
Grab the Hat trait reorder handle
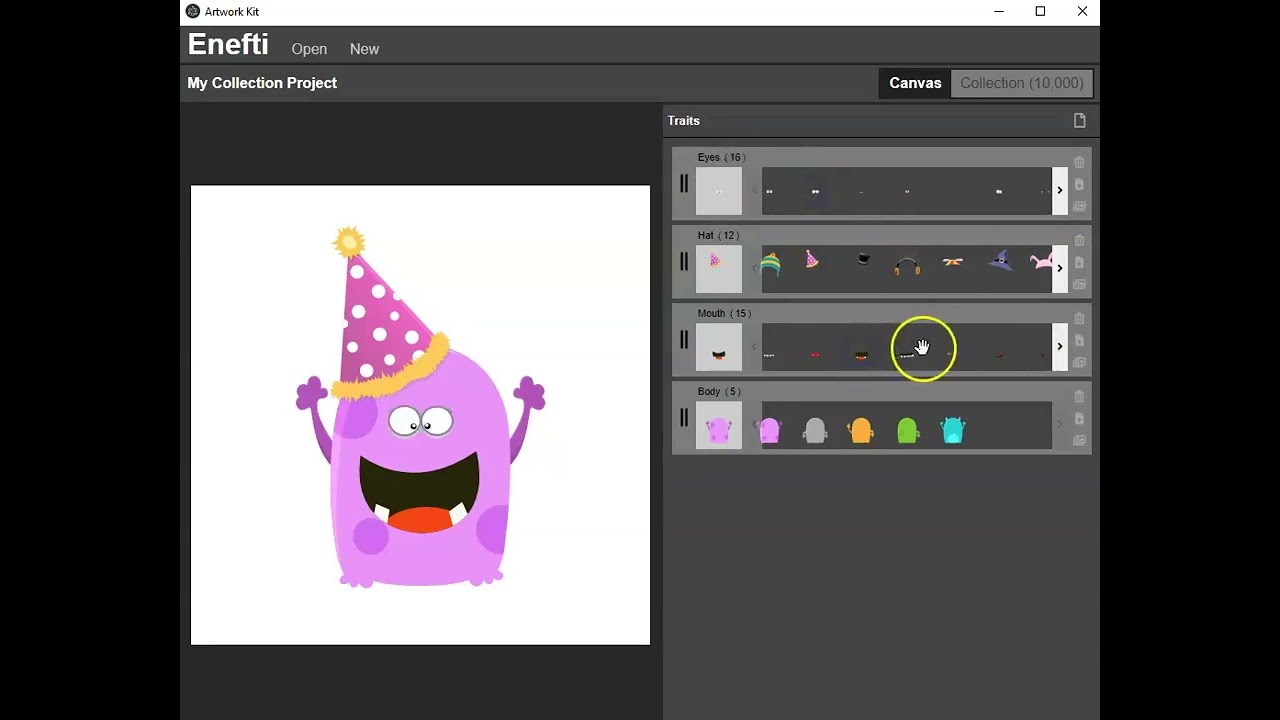pos(684,262)
